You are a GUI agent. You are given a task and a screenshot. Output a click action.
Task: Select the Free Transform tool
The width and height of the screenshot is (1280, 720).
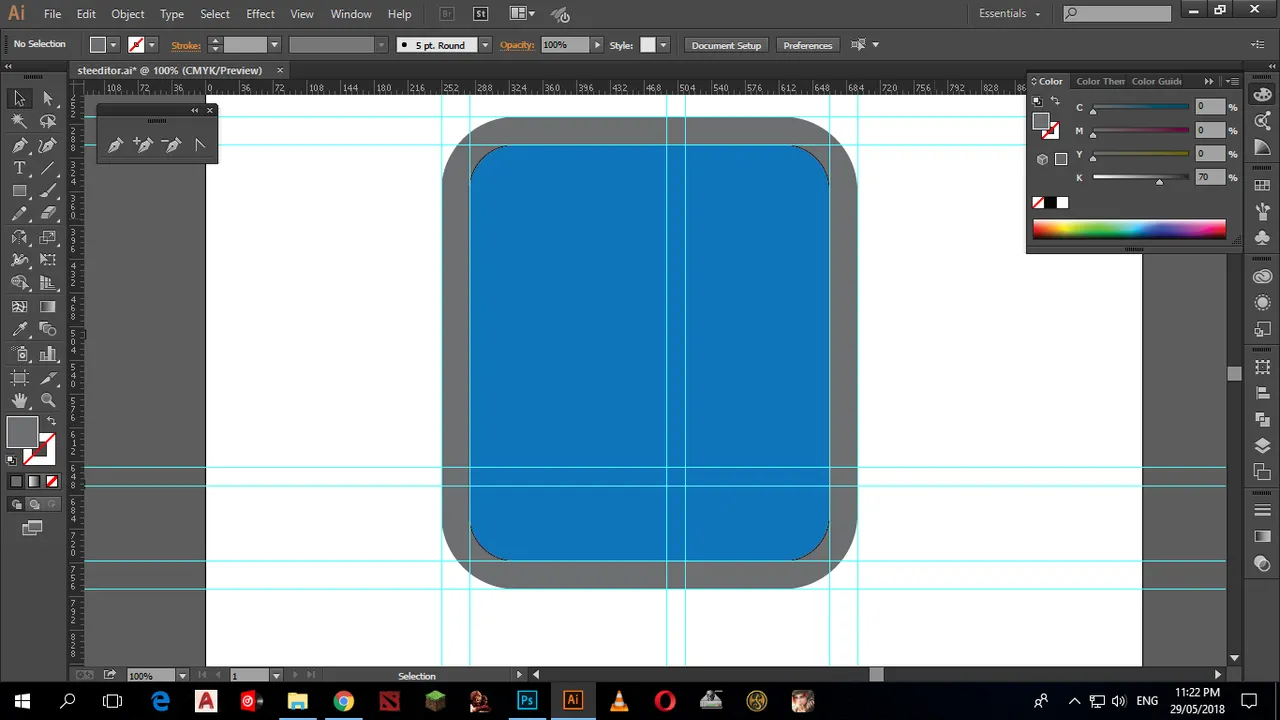pos(48,260)
